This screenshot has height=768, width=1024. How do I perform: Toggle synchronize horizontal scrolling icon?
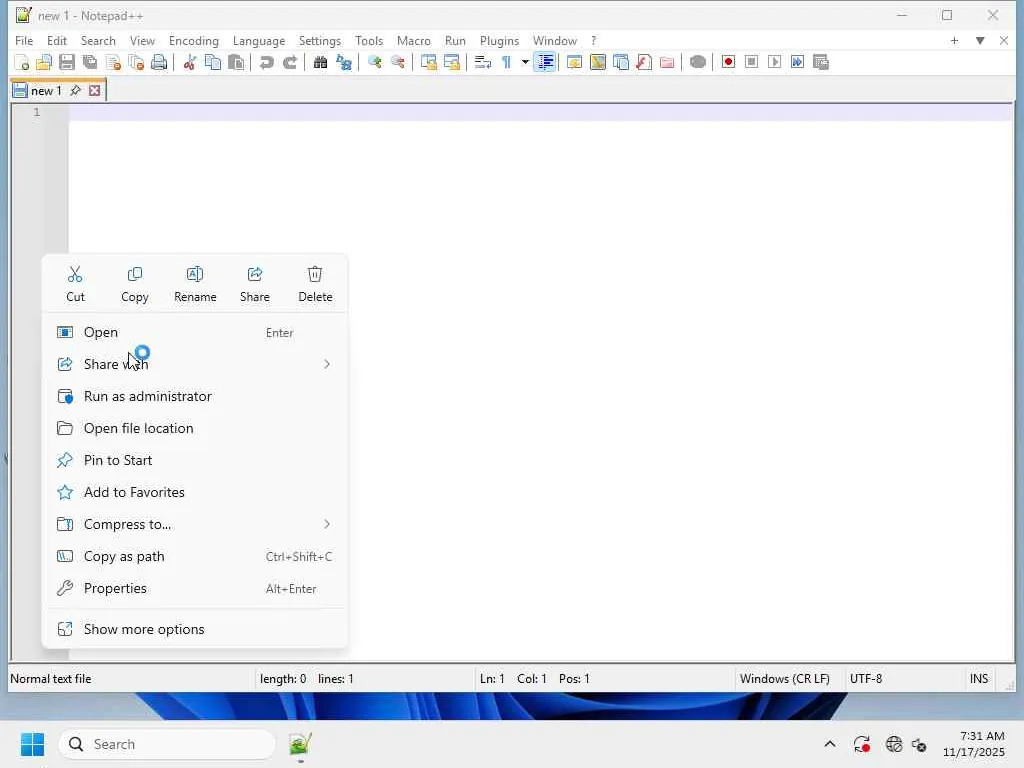pos(451,63)
